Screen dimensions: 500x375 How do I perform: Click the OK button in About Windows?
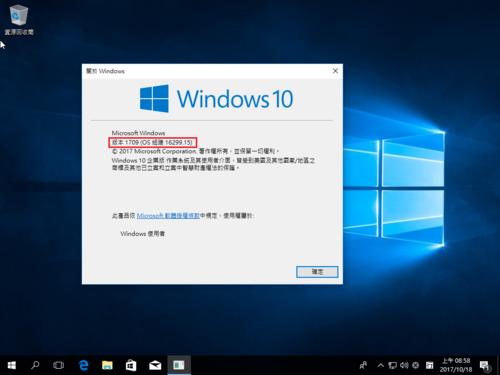point(317,272)
